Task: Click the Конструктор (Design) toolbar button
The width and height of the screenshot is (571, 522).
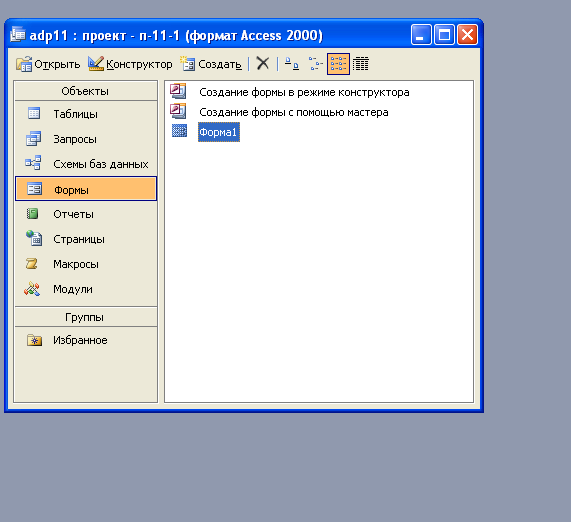Action: (x=130, y=64)
